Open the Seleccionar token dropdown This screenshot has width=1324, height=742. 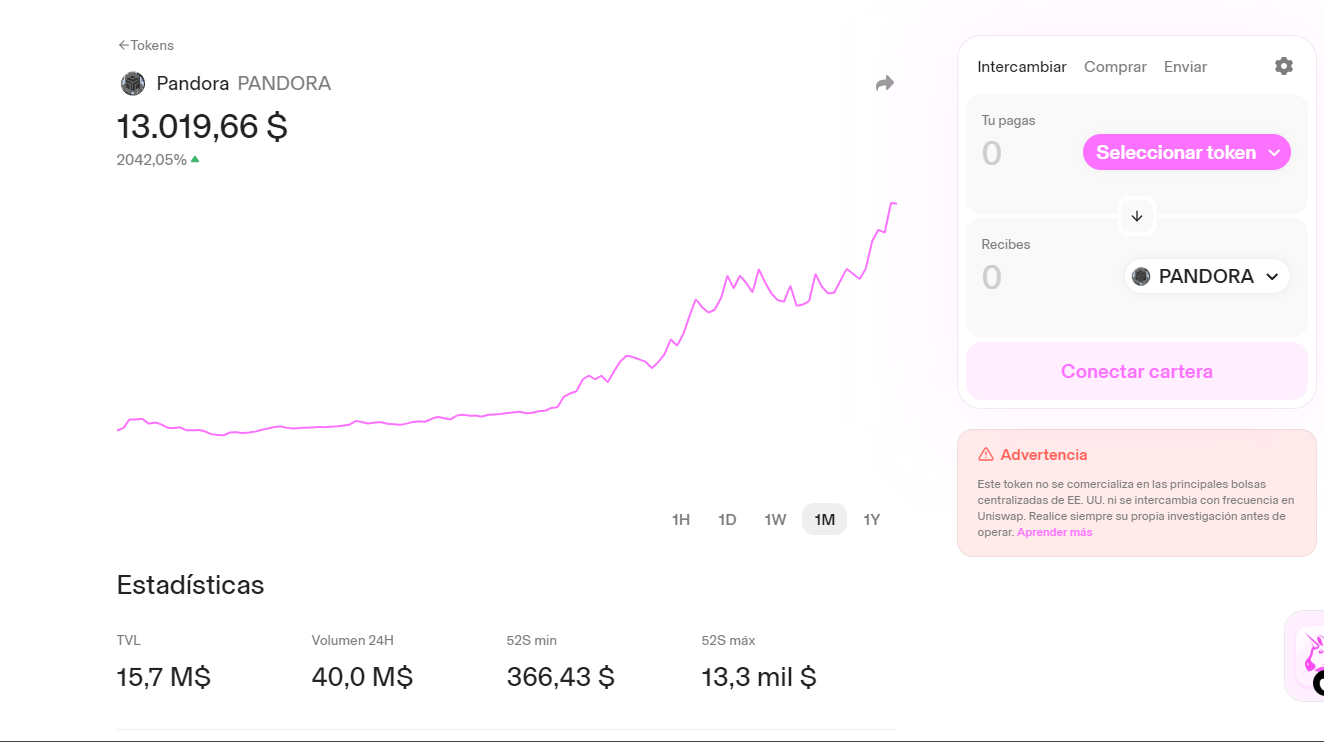tap(1187, 152)
